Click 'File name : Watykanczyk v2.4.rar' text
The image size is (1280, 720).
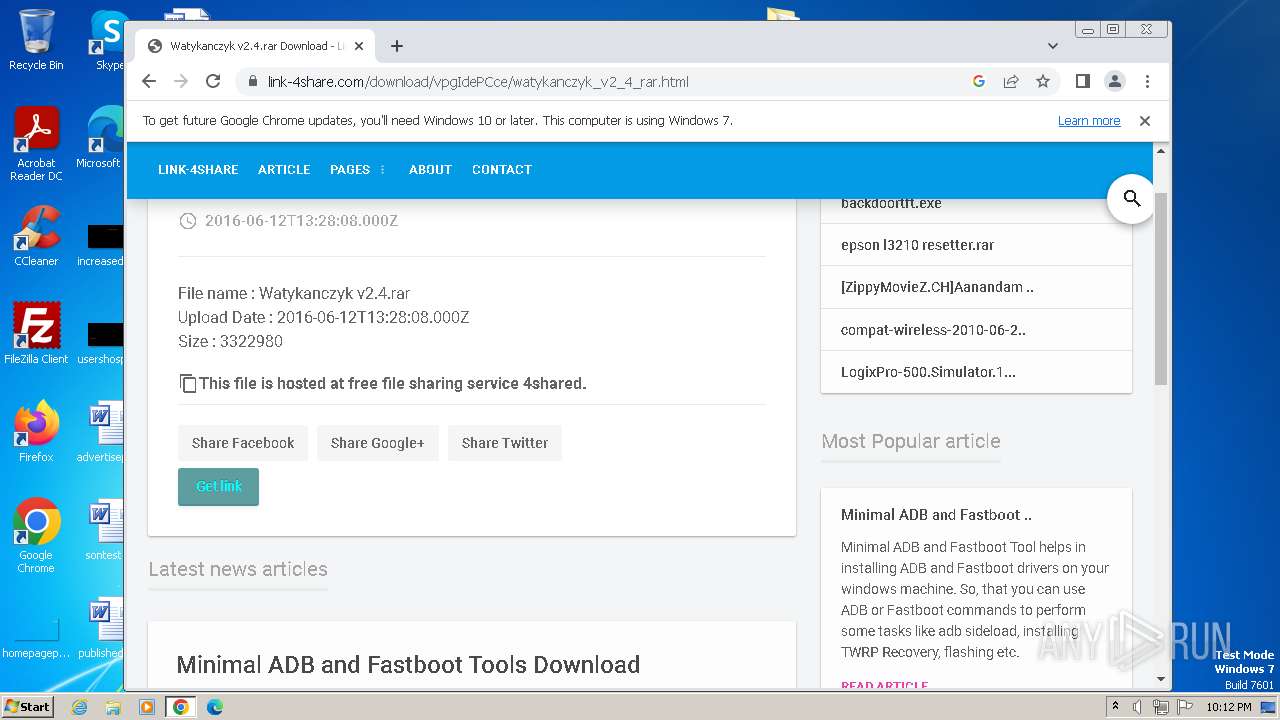coord(294,294)
